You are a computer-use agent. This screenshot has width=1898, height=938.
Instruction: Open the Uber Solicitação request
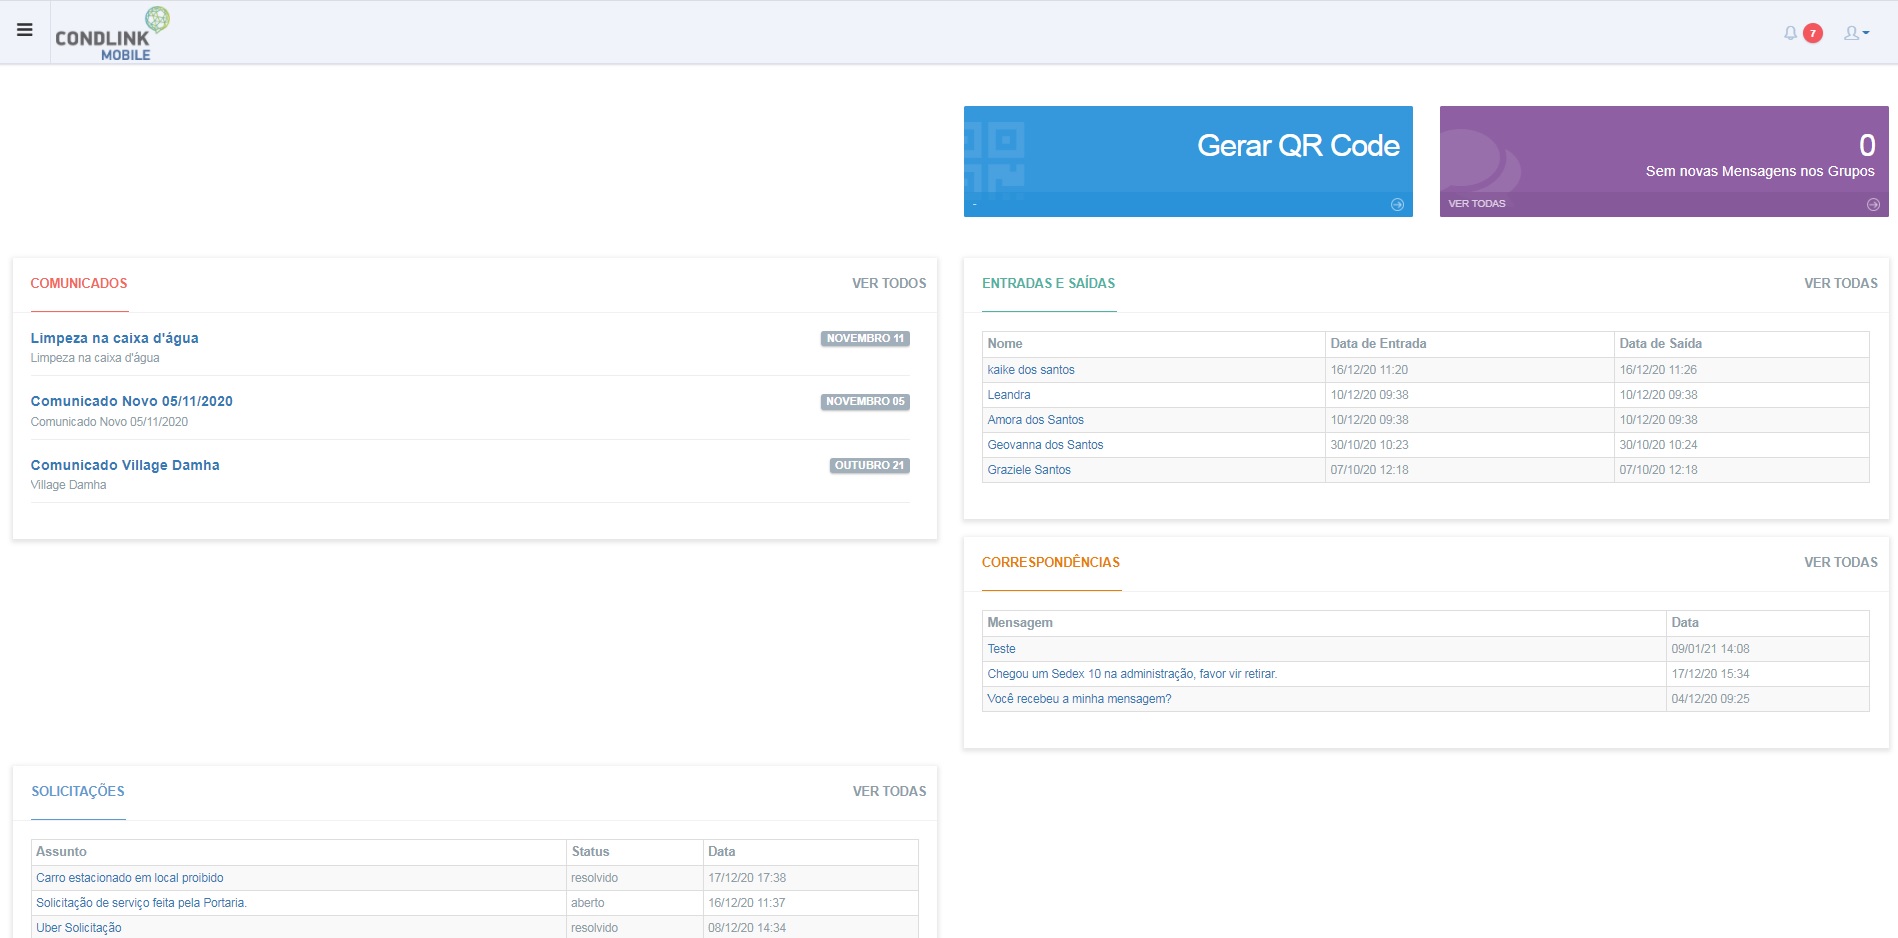point(79,928)
